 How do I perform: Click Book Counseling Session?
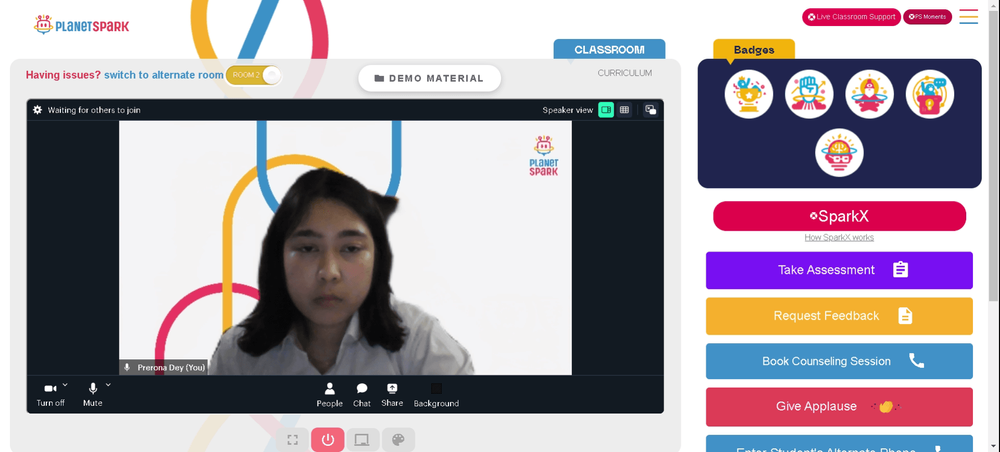point(839,361)
